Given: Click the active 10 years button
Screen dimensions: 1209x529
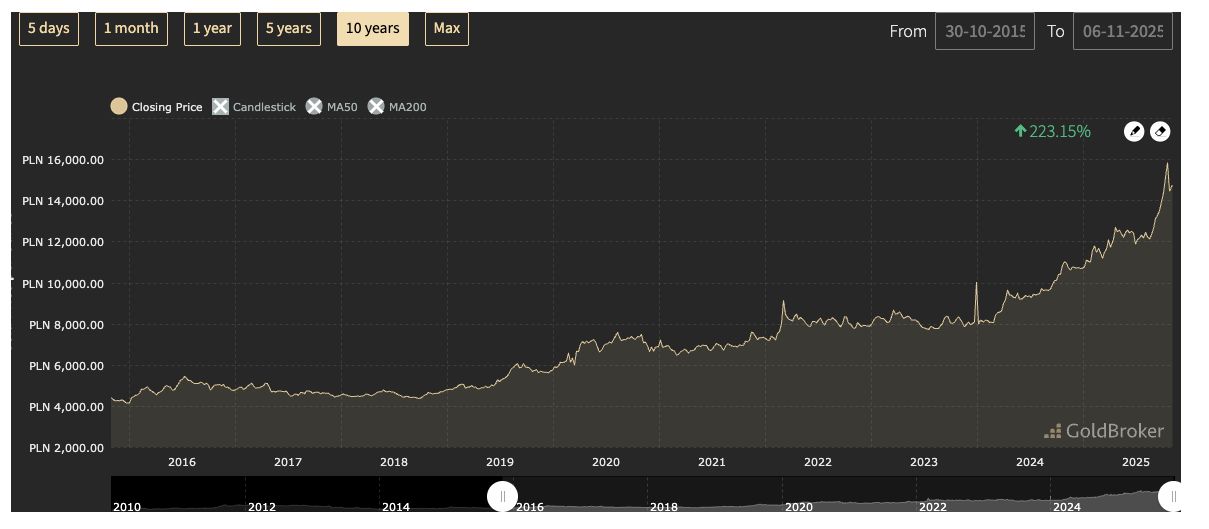Looking at the screenshot, I should [x=372, y=29].
